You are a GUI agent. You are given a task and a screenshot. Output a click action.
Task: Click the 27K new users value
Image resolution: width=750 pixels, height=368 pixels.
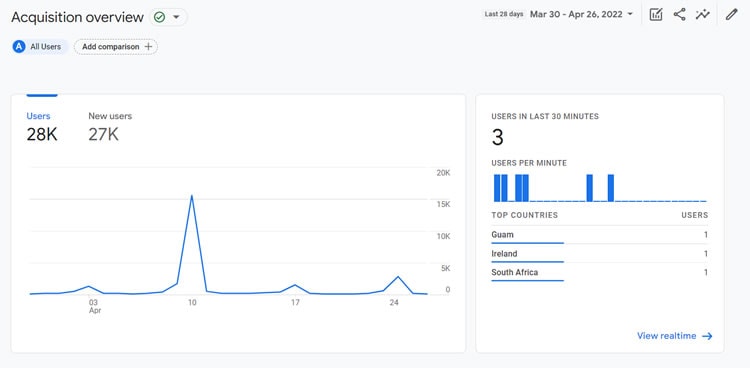click(103, 135)
